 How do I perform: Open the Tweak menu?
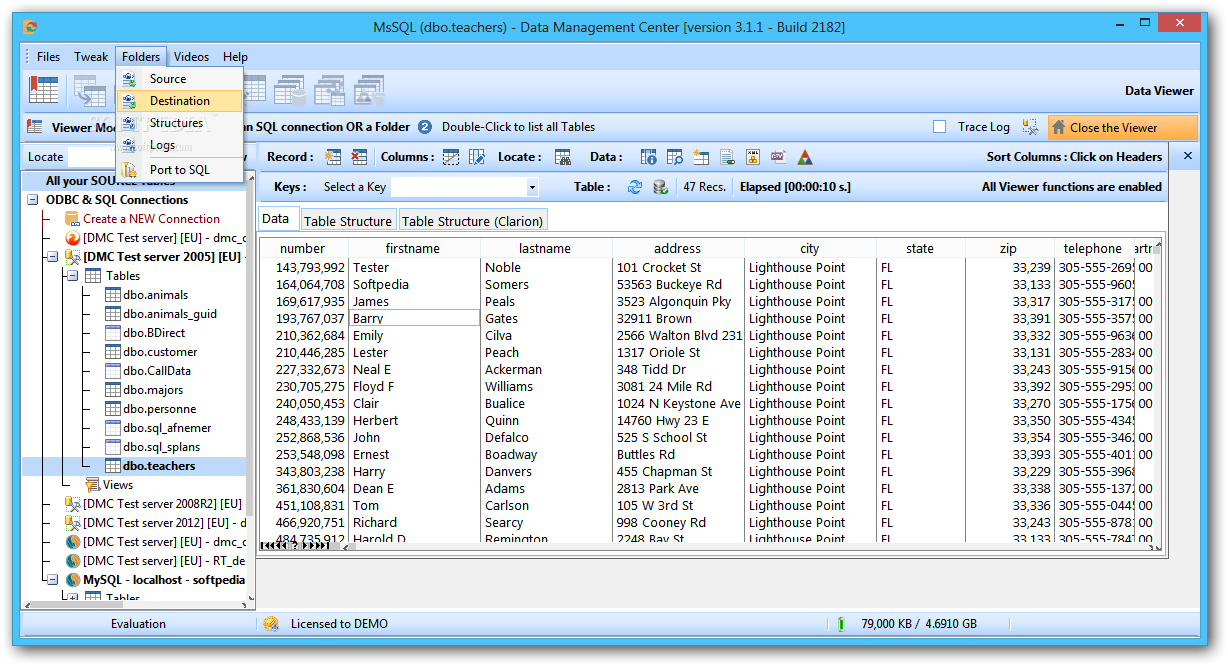tap(91, 57)
